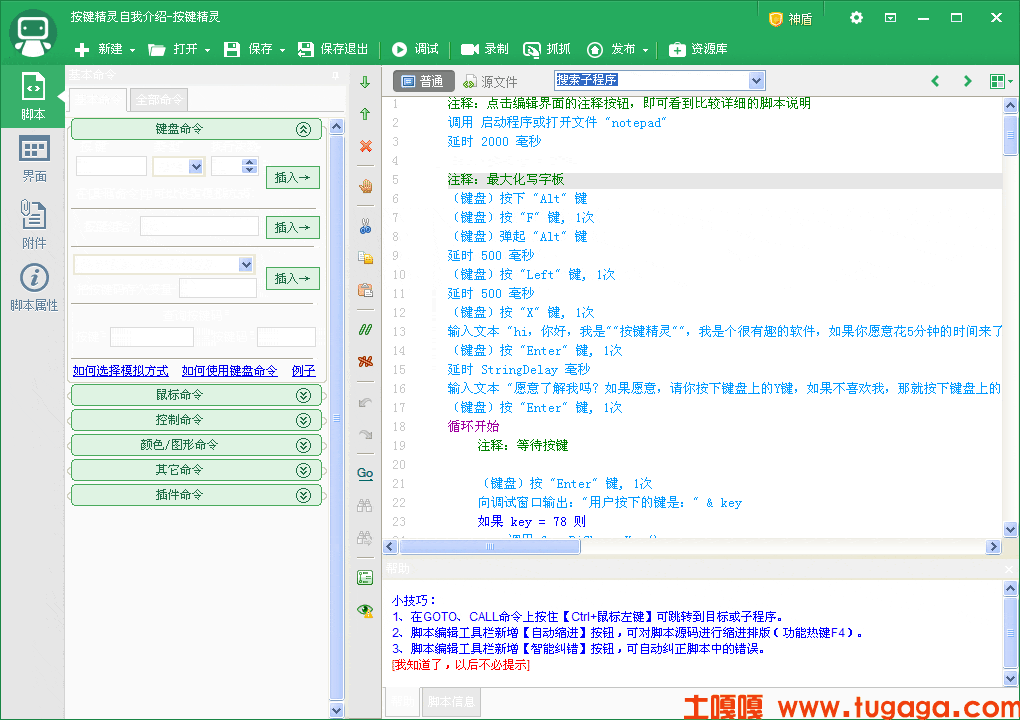Image resolution: width=1020 pixels, height=720 pixels.
Task: Select the 脚本信息 bottom tab
Action: (451, 702)
